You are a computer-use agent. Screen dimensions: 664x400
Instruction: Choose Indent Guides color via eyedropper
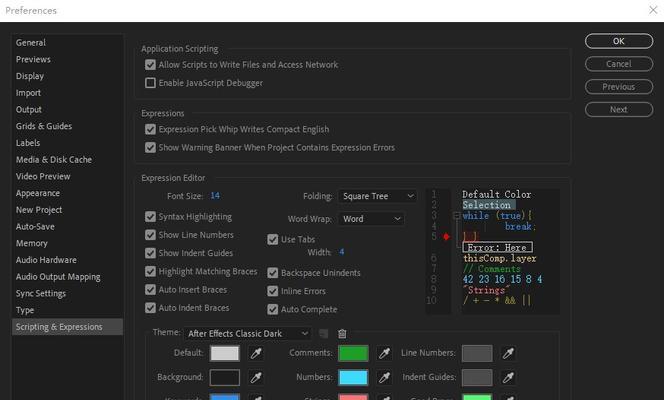coord(508,377)
